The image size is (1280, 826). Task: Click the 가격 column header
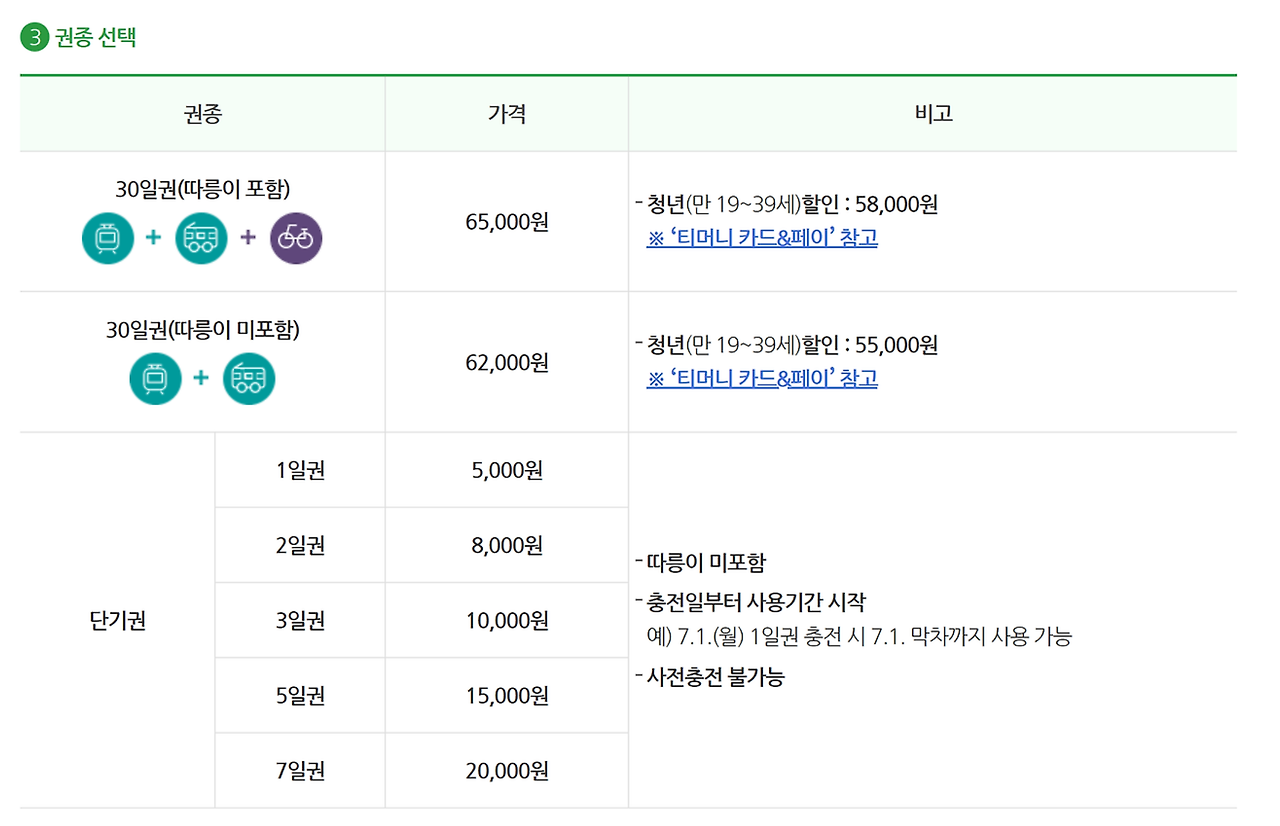507,114
